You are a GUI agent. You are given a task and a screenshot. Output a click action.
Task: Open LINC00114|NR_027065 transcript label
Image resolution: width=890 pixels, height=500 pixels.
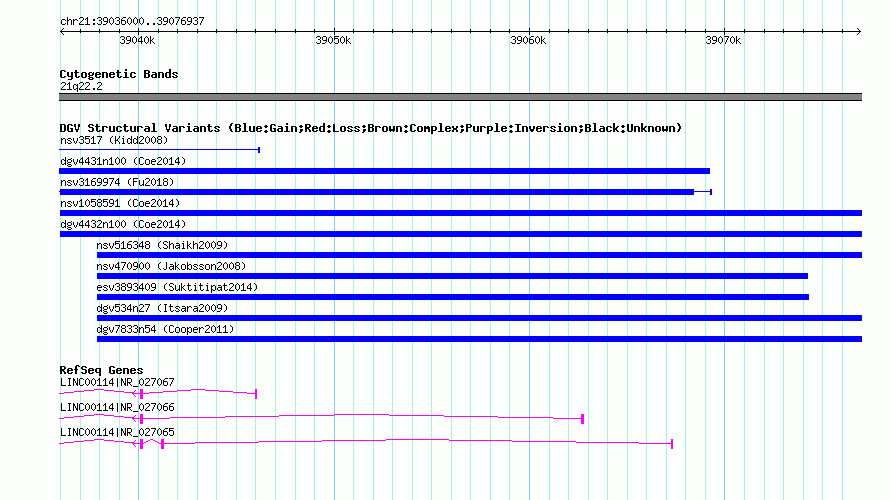[x=117, y=432]
